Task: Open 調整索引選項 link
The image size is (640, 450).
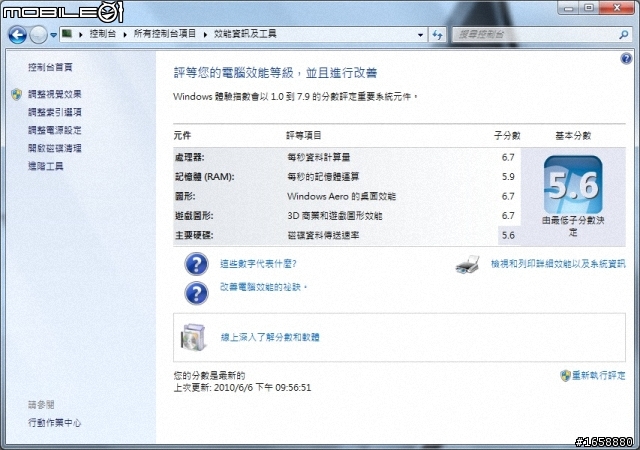Action: coord(55,112)
